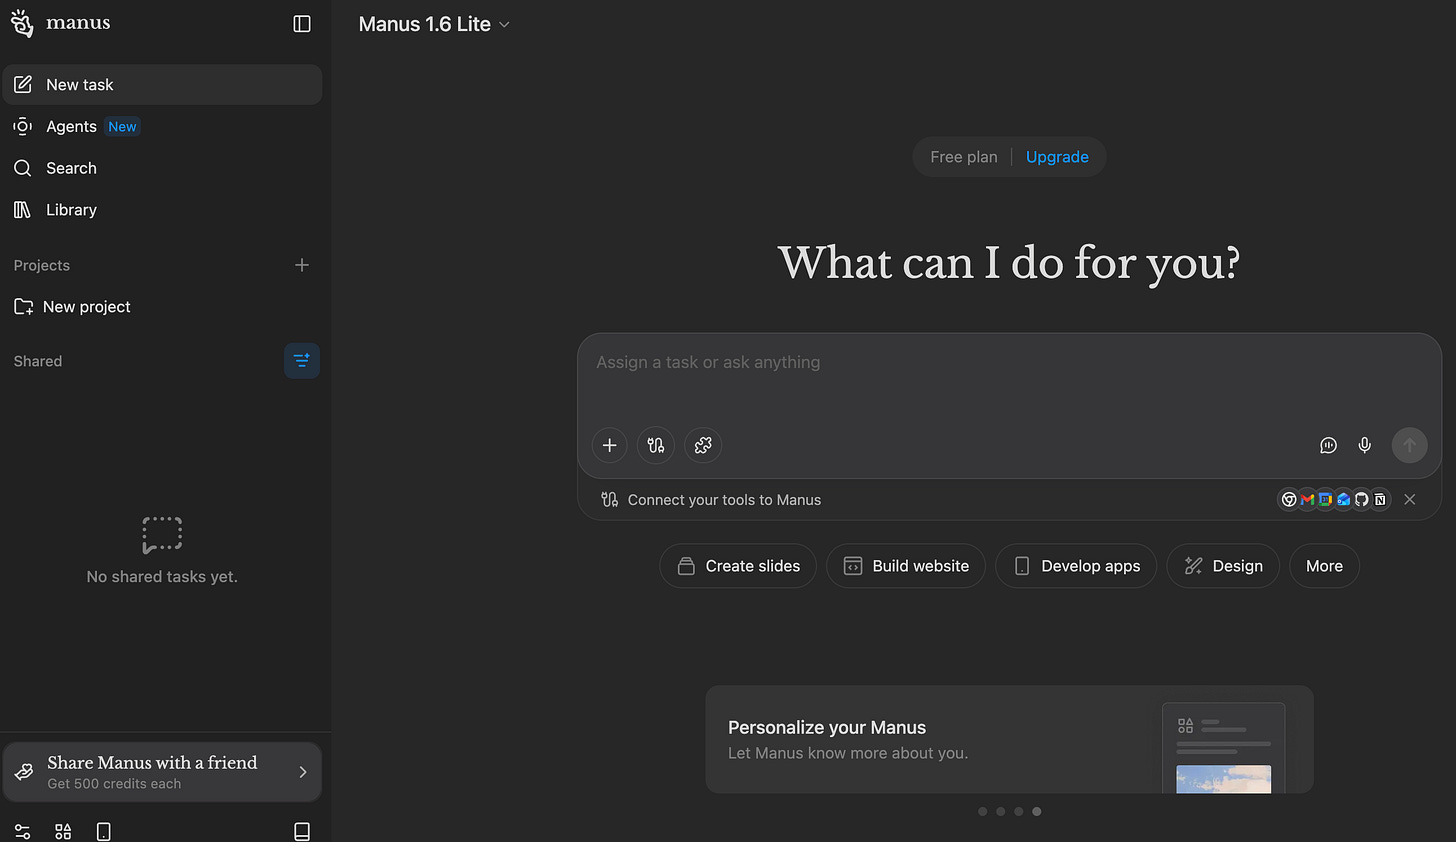
Task: Open Library in the sidebar
Action: 162,210
